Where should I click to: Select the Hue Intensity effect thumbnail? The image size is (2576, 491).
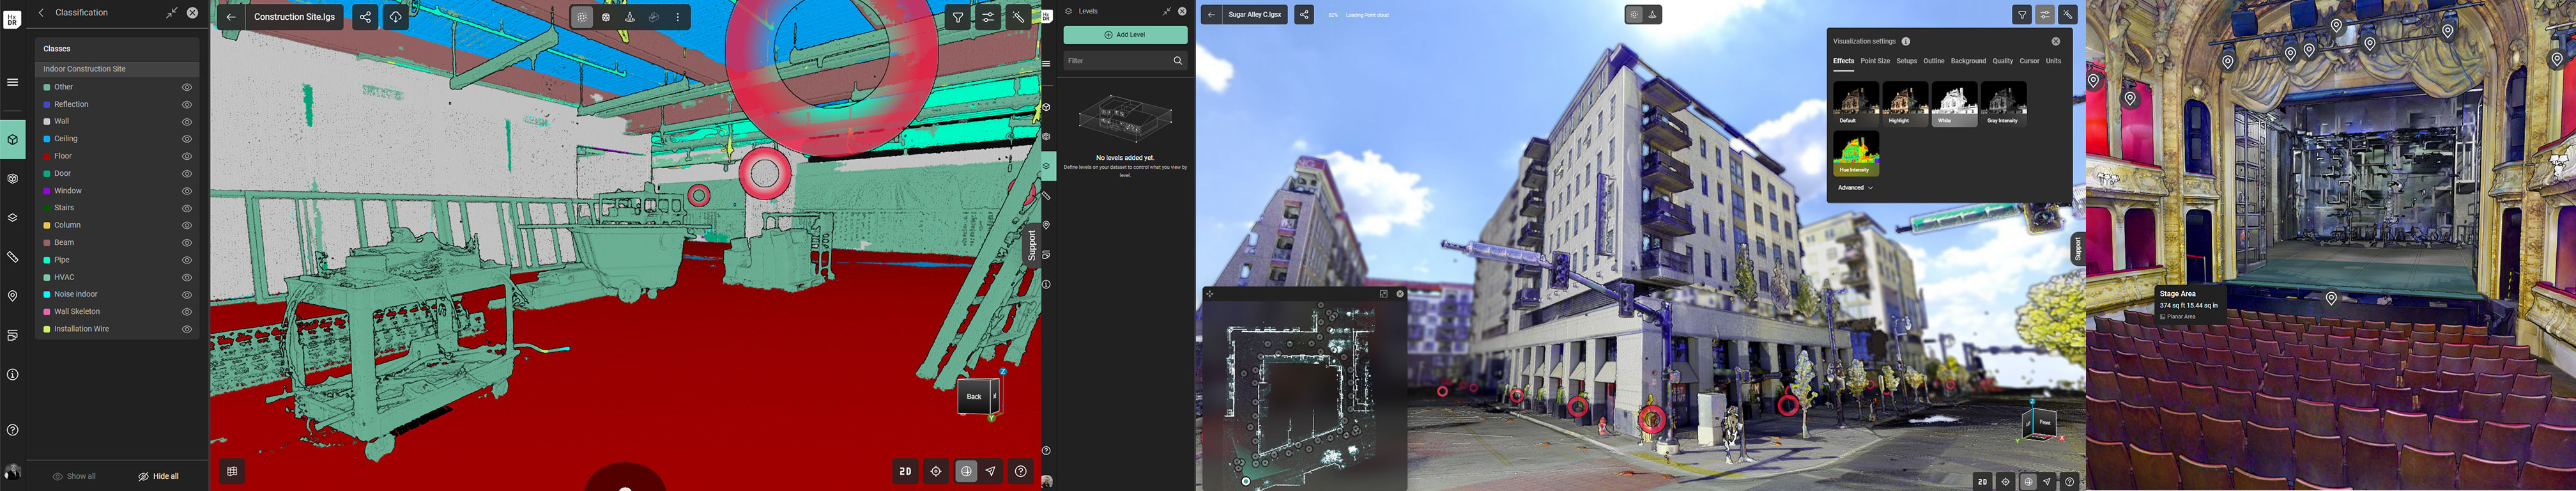click(x=1856, y=154)
